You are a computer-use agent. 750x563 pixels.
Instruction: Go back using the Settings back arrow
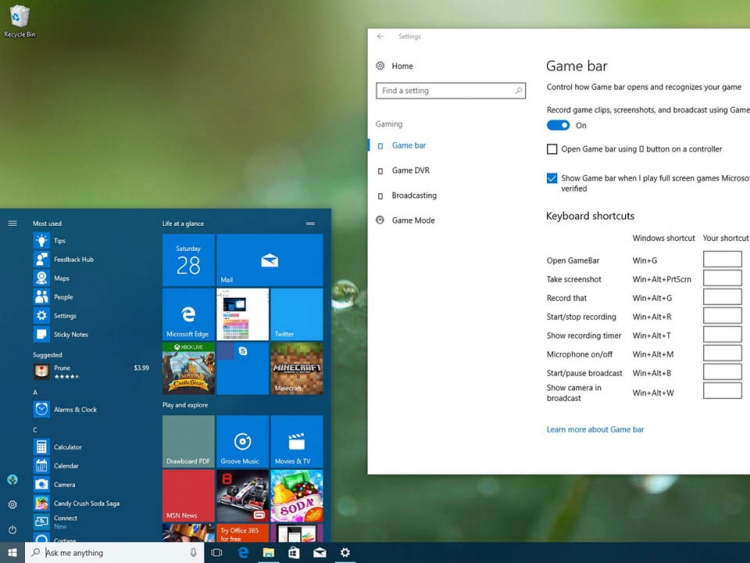[380, 36]
